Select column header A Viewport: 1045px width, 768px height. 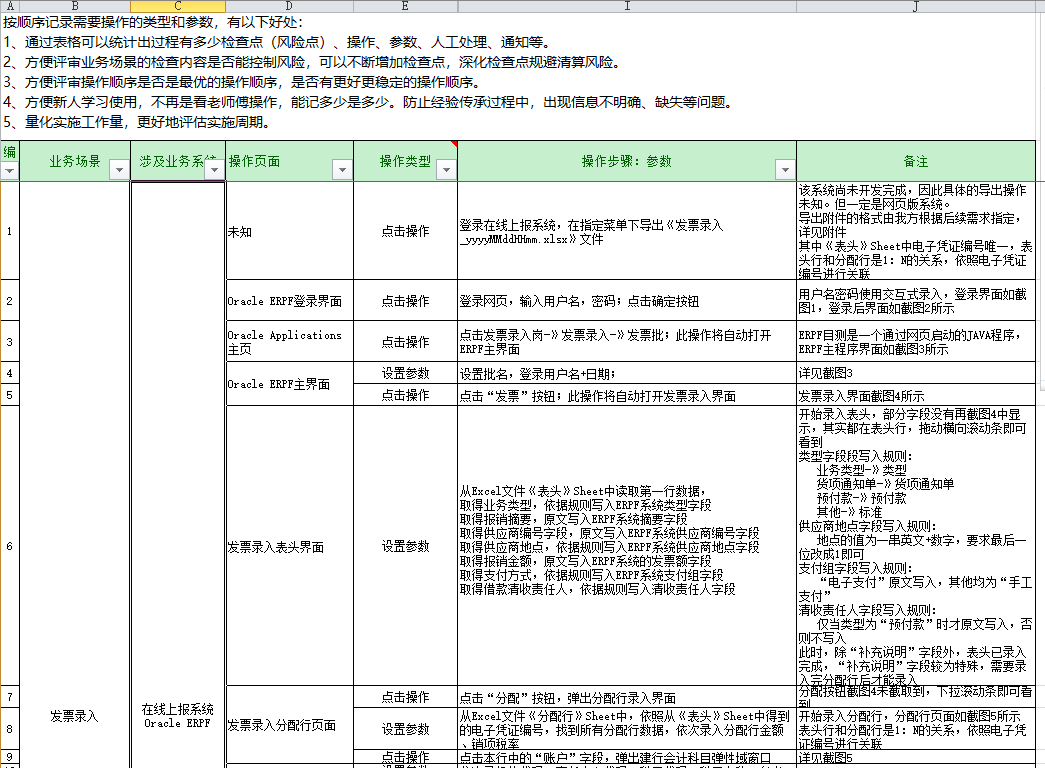(x=9, y=6)
